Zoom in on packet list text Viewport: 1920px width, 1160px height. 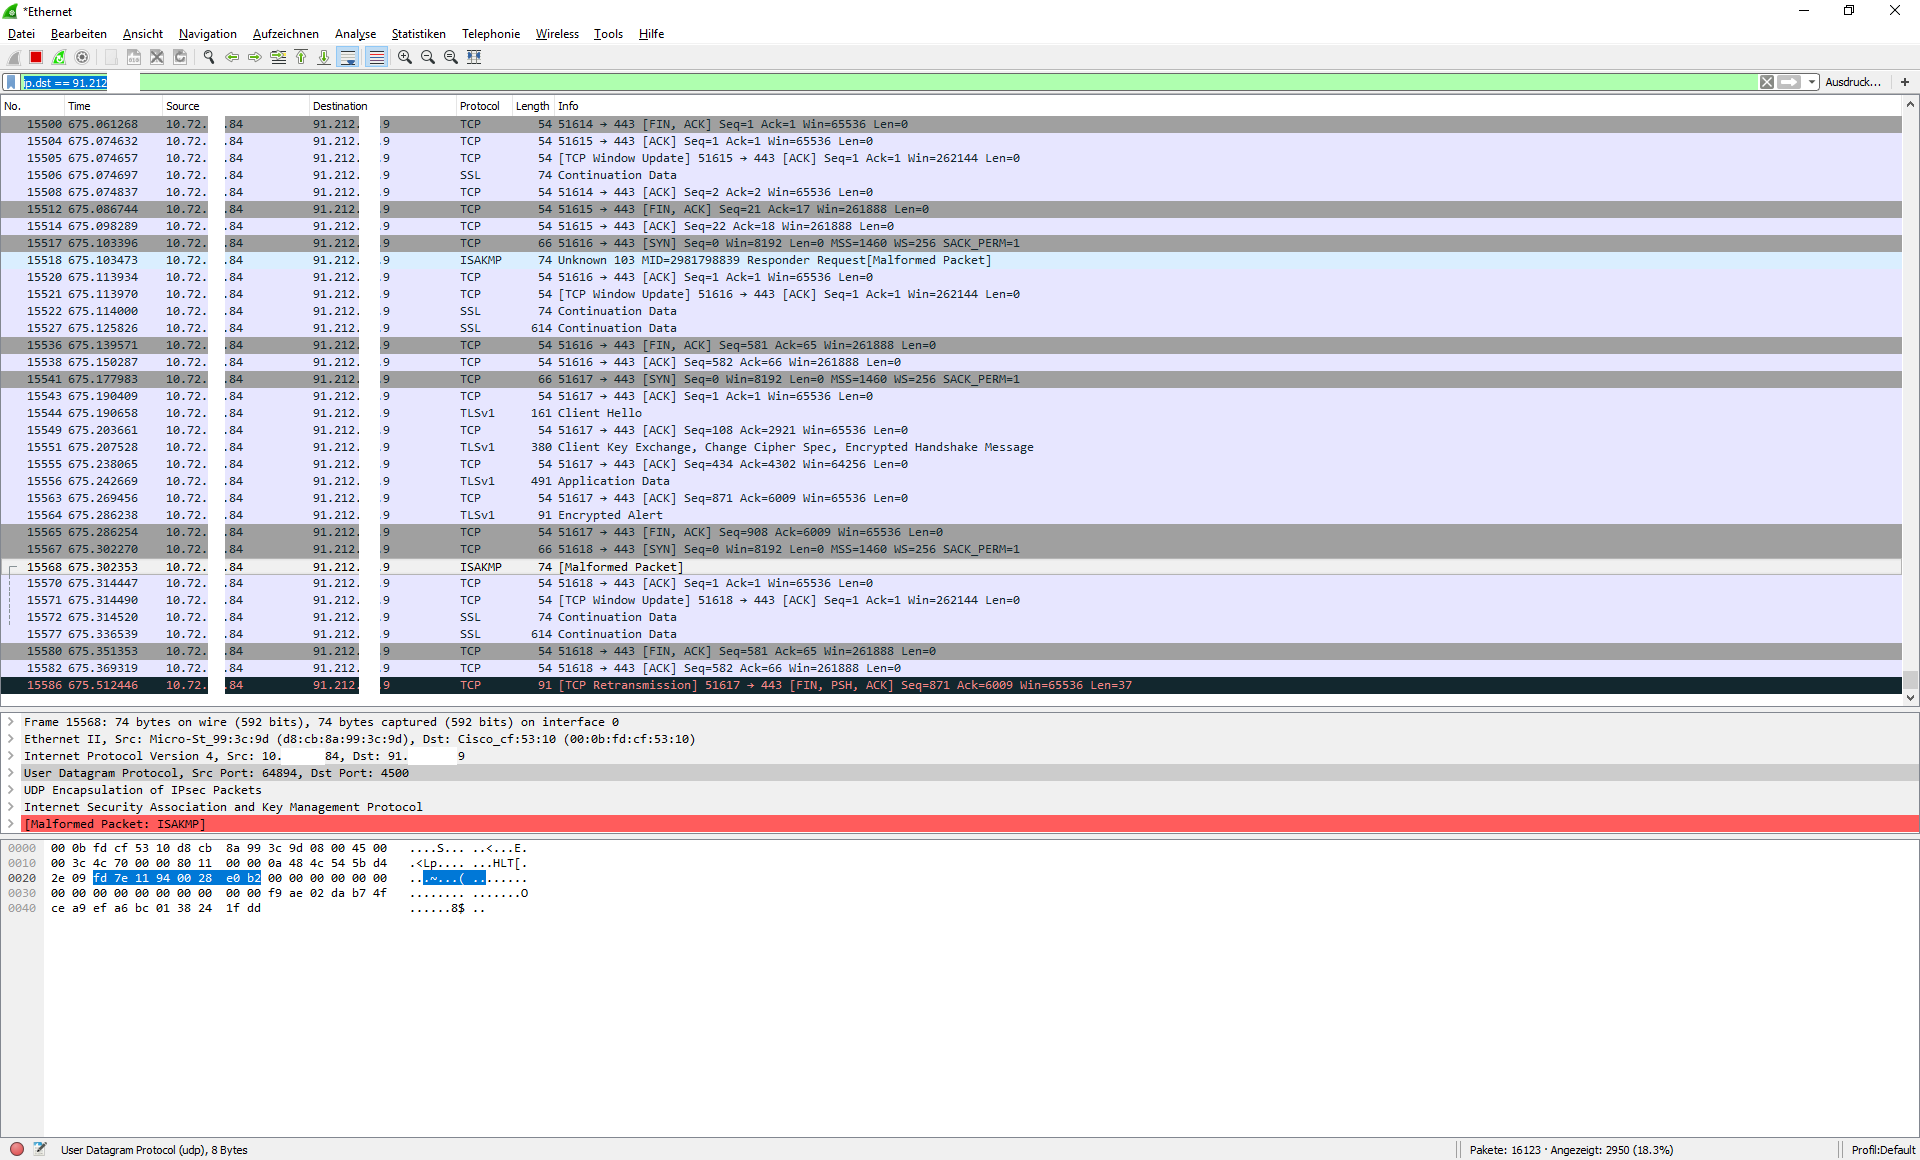(404, 57)
